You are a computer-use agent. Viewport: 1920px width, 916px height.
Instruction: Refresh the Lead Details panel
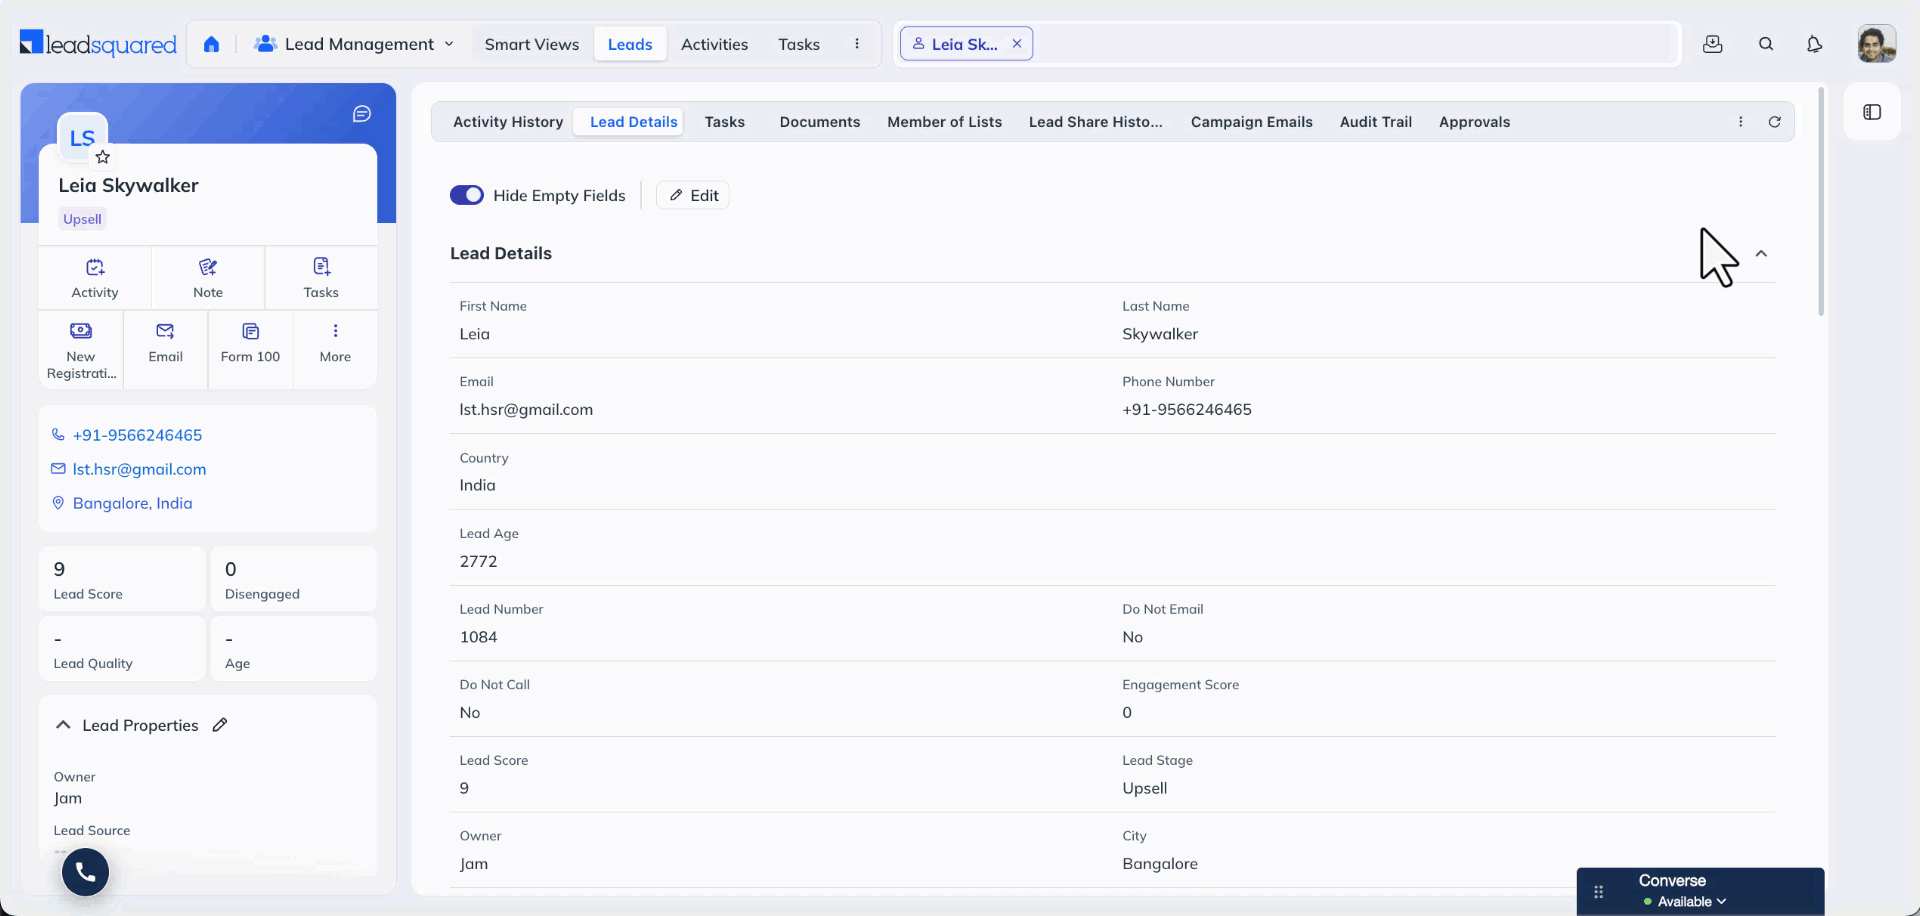click(1774, 121)
